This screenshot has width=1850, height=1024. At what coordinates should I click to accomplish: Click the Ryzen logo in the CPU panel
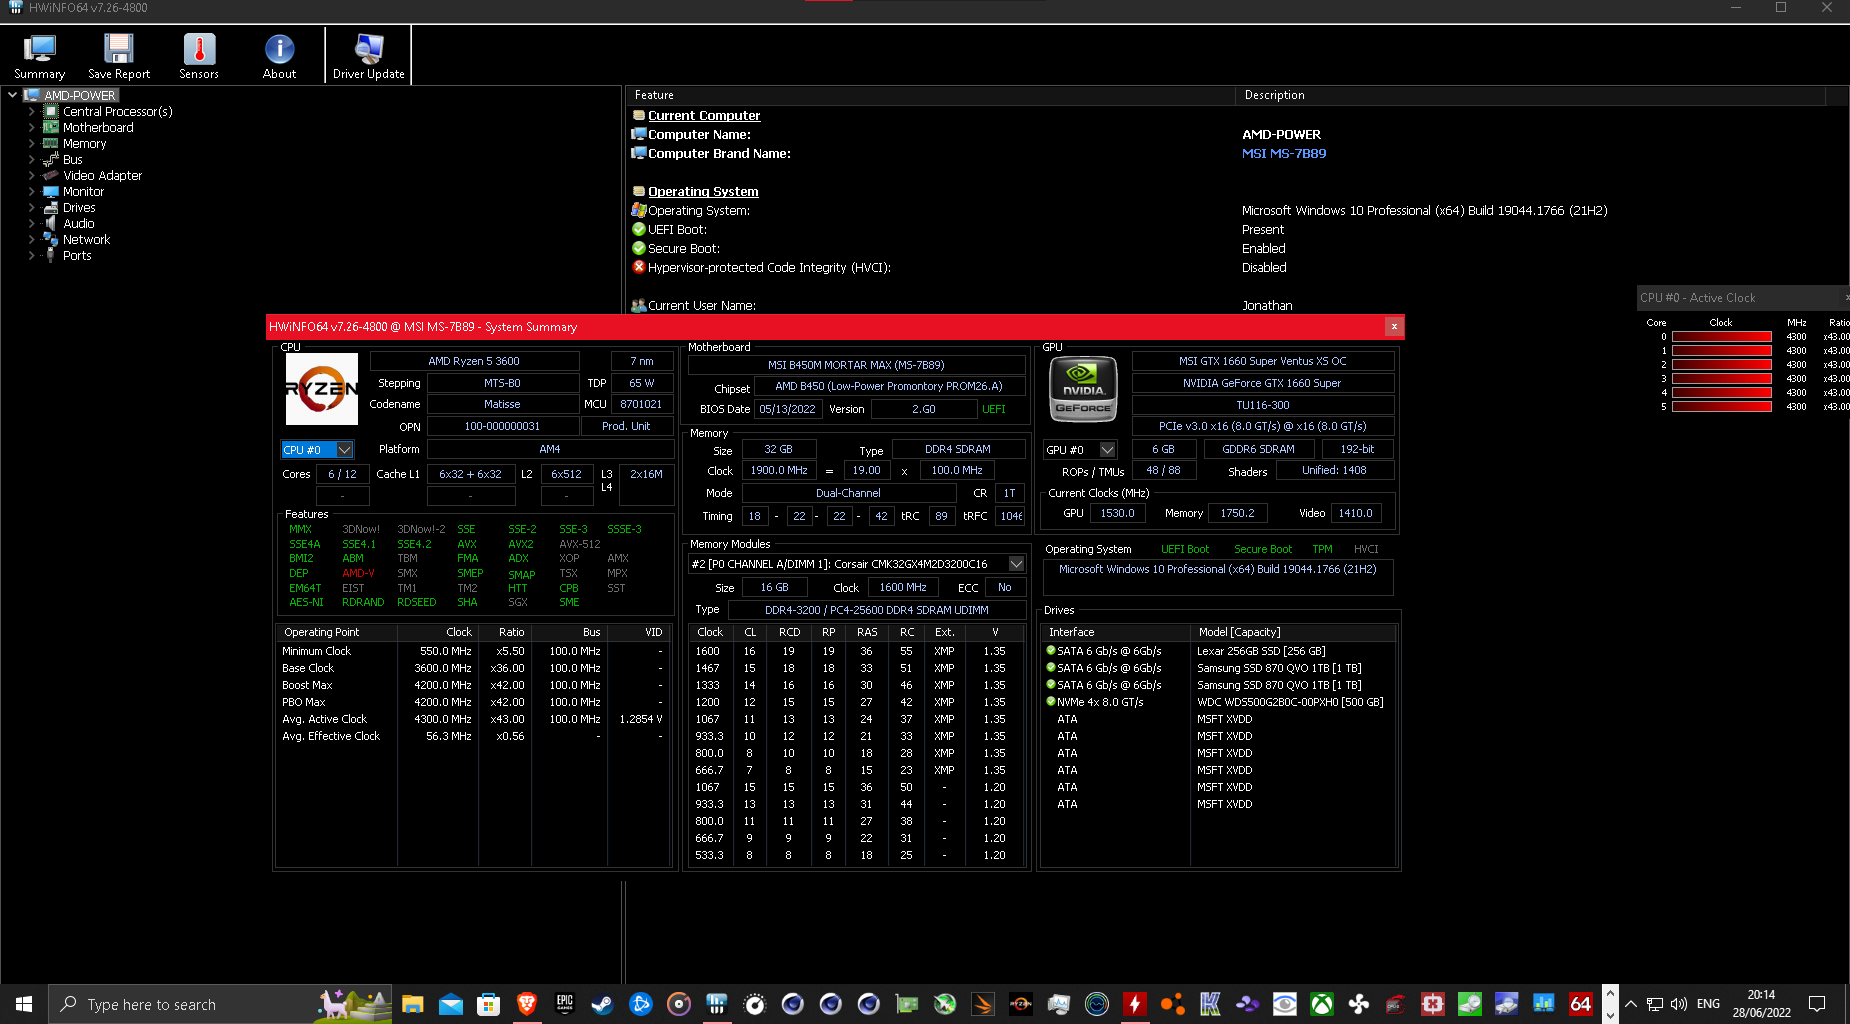(322, 389)
